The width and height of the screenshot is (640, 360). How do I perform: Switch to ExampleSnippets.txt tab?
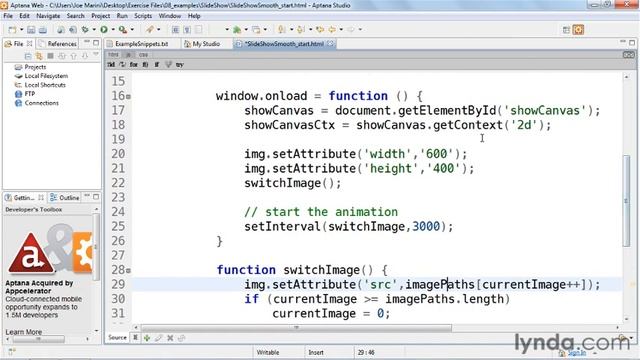point(141,44)
